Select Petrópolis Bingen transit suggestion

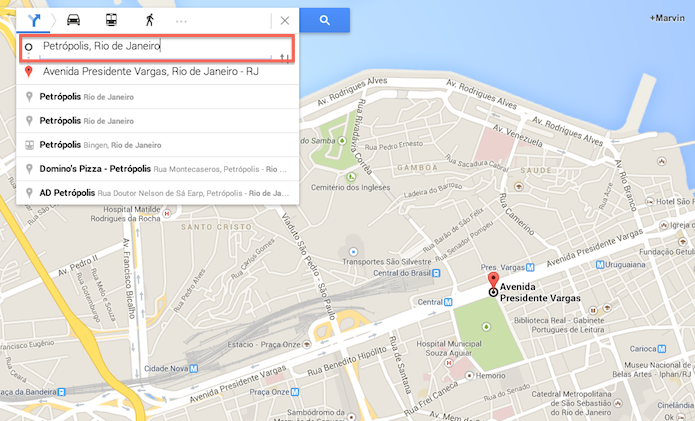coord(157,144)
